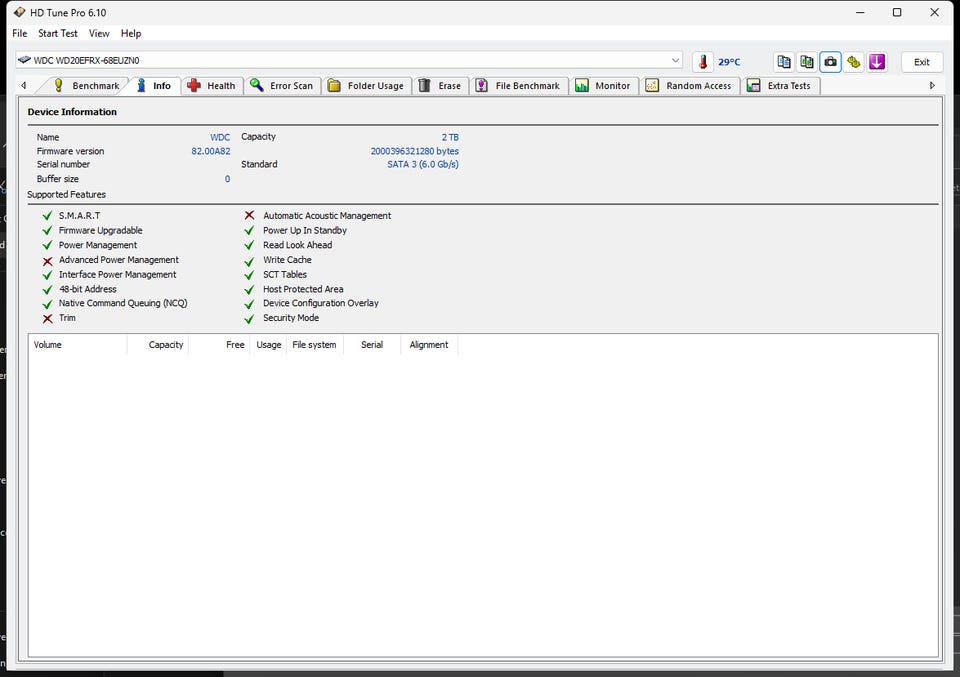Switch to the Monitor tab
Viewport: 960px width, 677px height.
pyautogui.click(x=604, y=86)
